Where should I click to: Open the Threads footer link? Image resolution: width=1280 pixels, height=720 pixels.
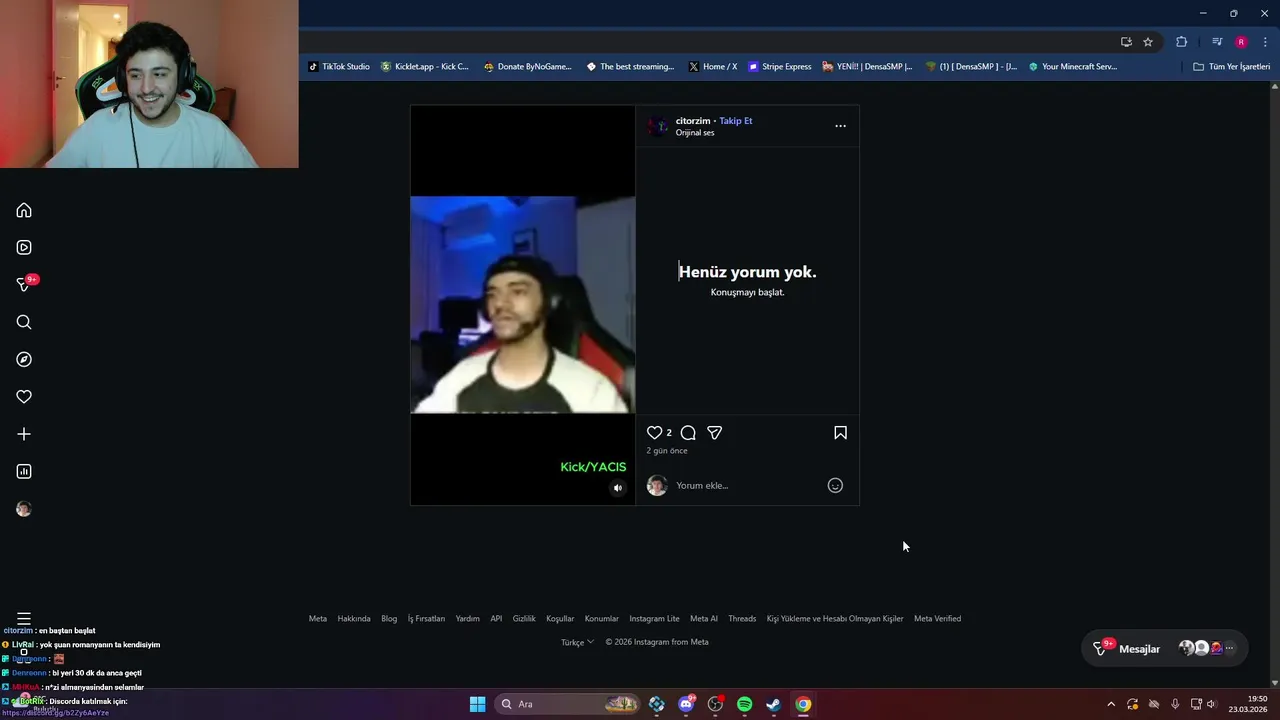pyautogui.click(x=742, y=618)
